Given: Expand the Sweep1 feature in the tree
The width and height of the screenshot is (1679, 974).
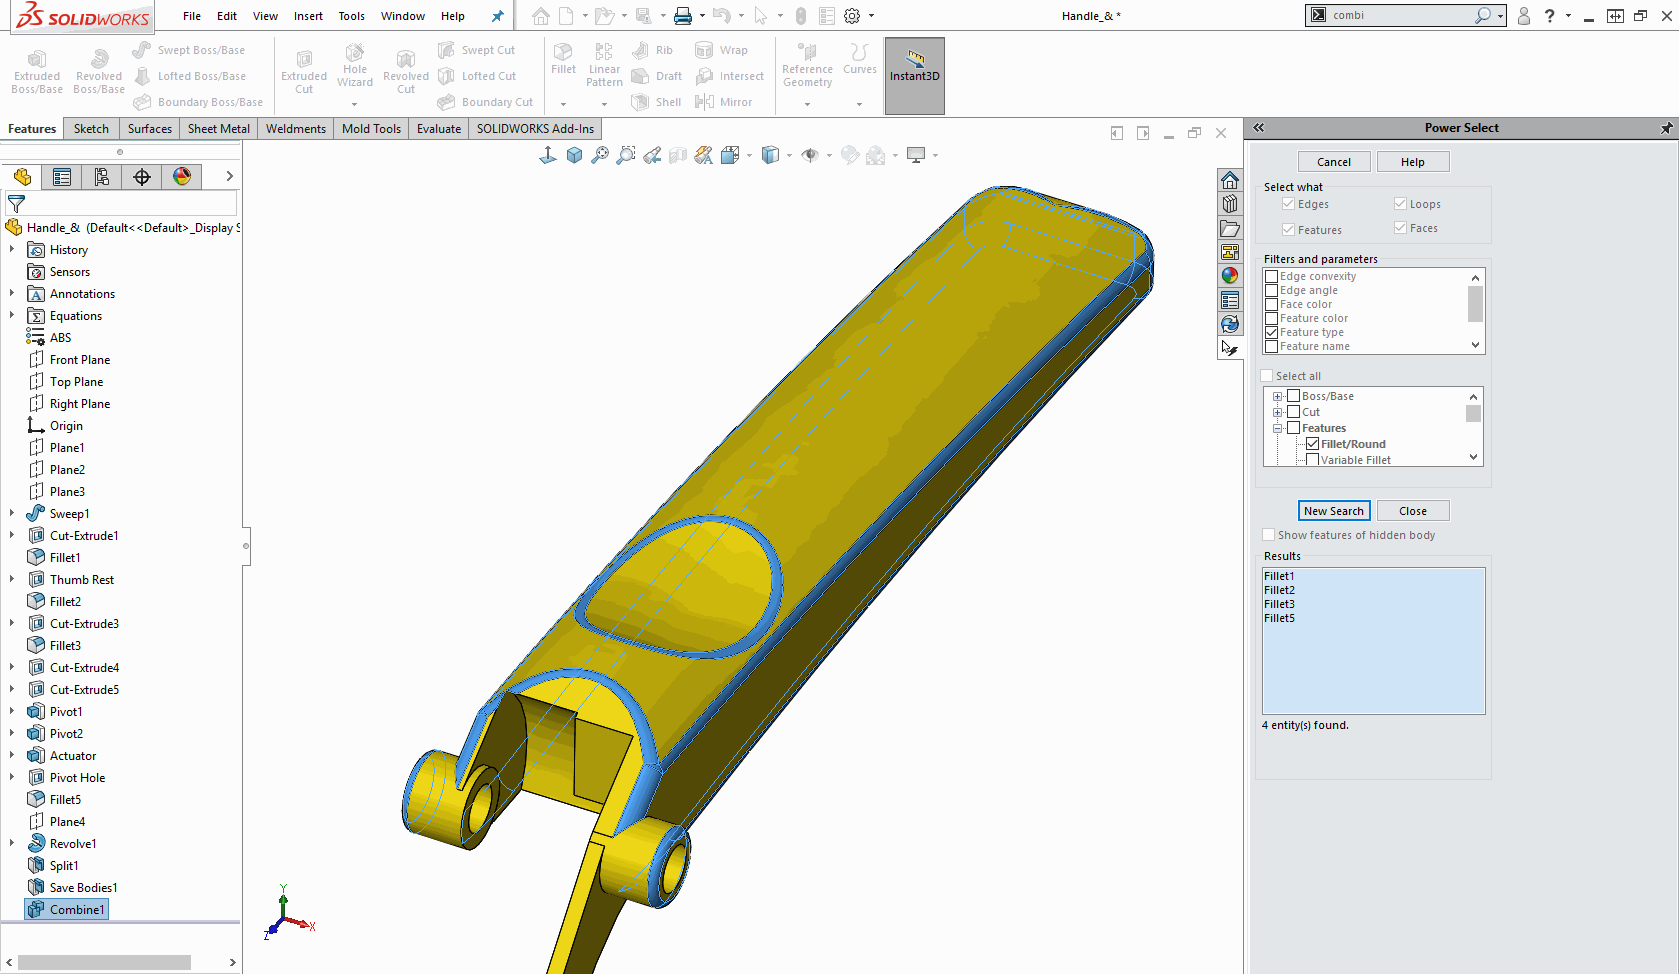Looking at the screenshot, I should (x=12, y=514).
